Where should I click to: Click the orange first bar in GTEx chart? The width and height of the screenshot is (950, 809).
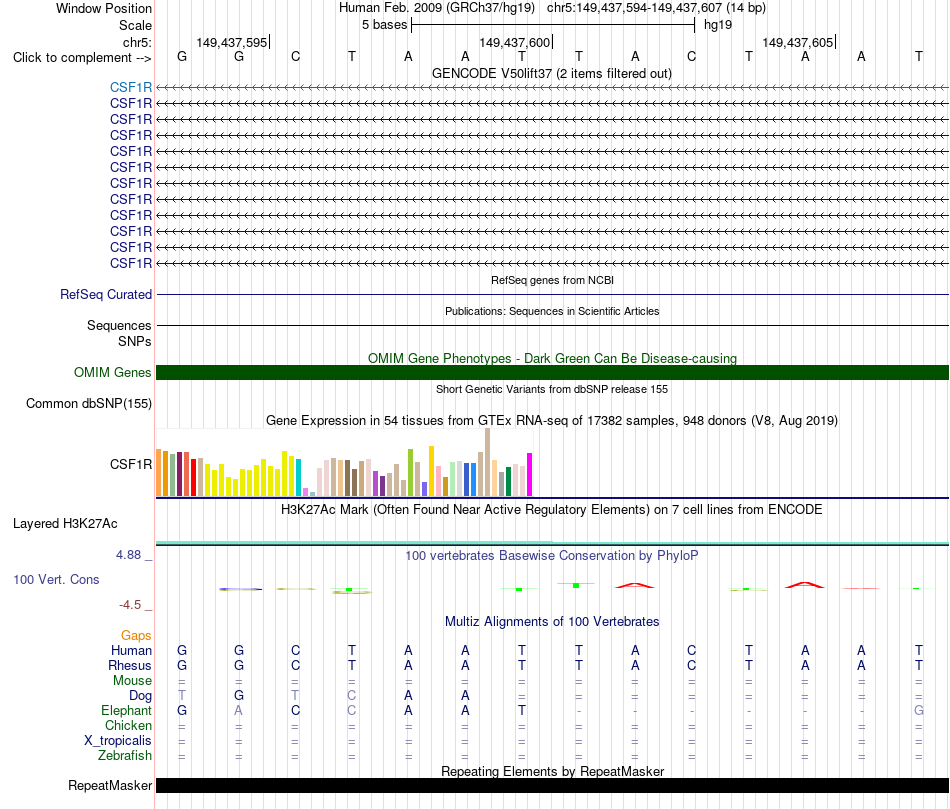pyautogui.click(x=159, y=473)
